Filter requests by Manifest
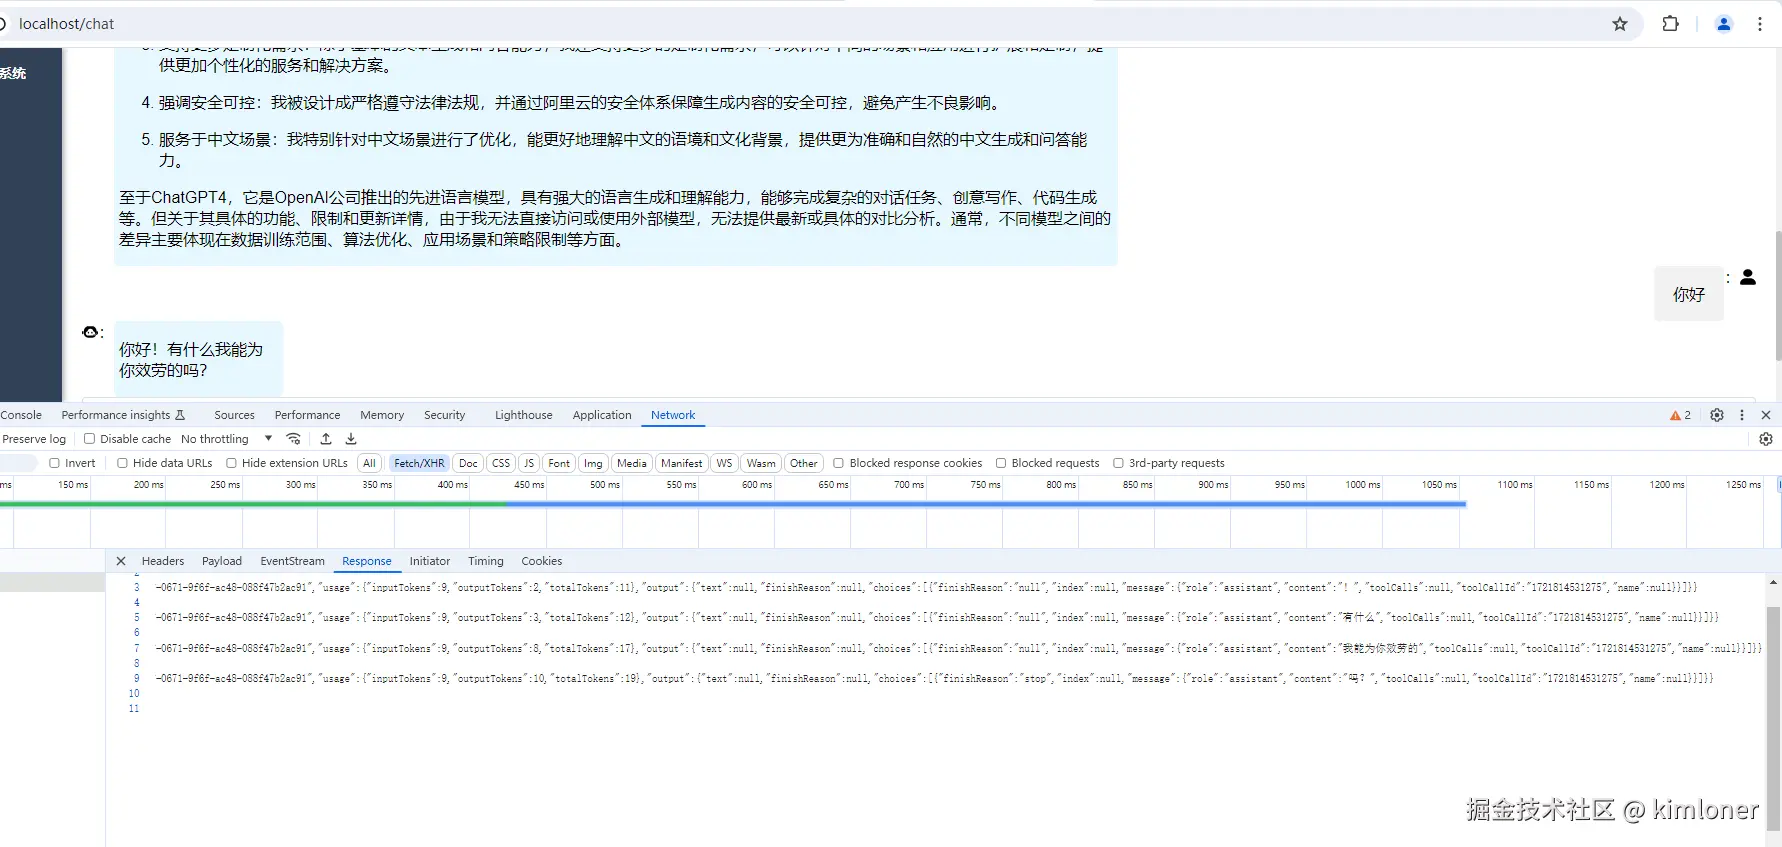 (681, 463)
